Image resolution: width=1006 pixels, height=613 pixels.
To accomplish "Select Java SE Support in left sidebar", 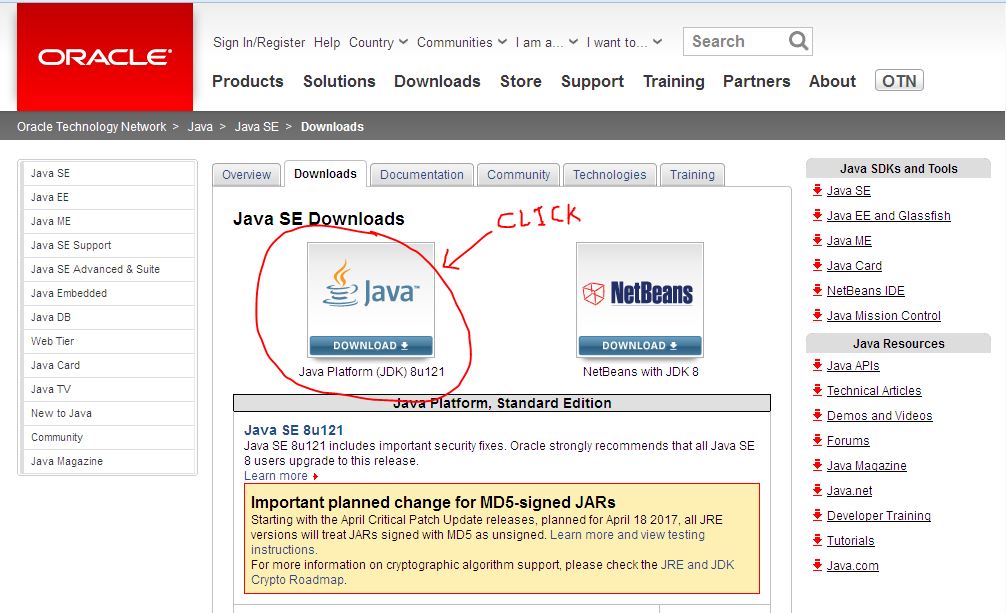I will 108,245.
